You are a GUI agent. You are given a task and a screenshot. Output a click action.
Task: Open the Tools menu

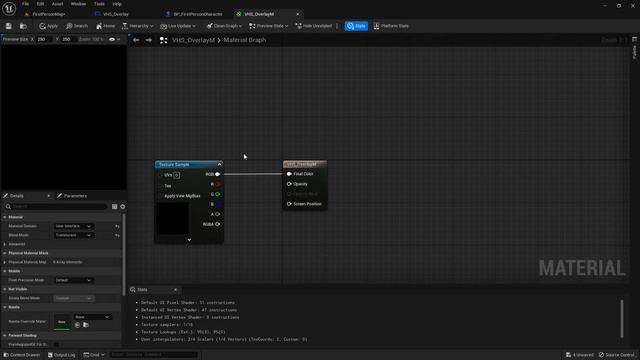99,4
